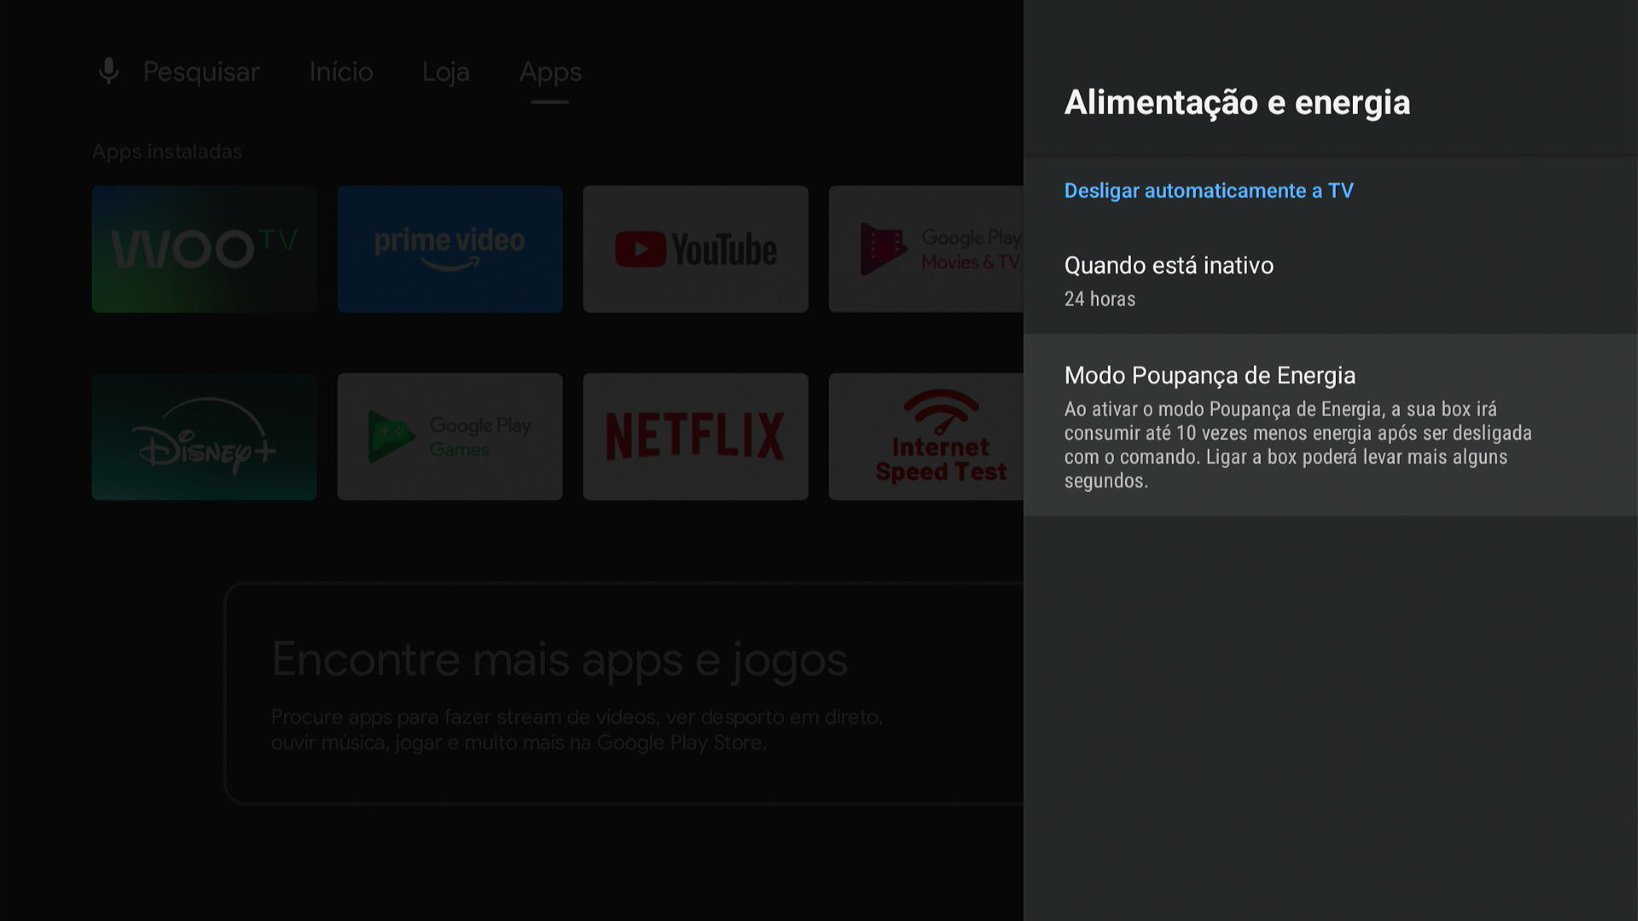1638x921 pixels.
Task: Switch to the Loja tab
Action: click(446, 72)
